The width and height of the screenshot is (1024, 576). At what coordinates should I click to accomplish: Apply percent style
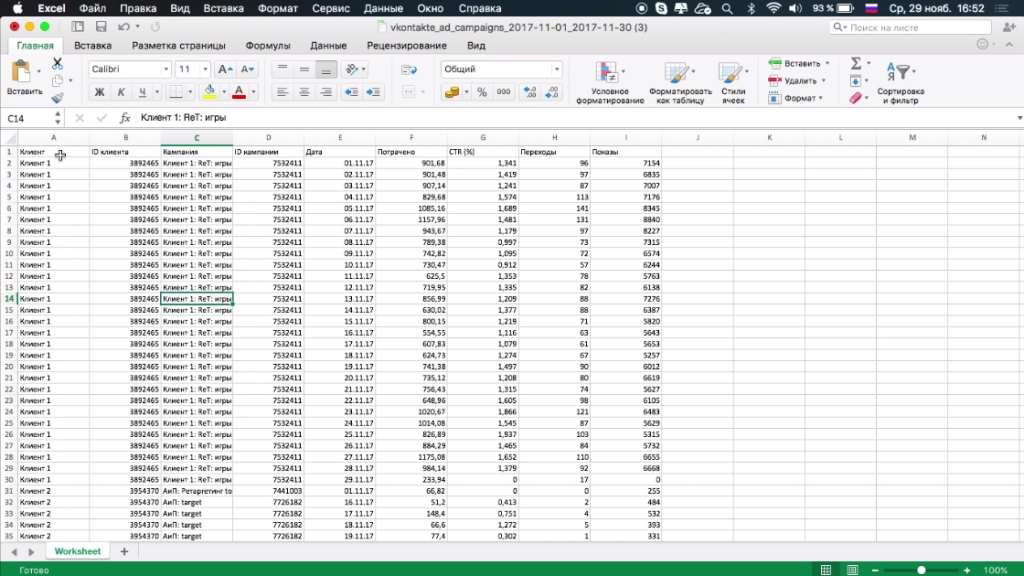(482, 92)
